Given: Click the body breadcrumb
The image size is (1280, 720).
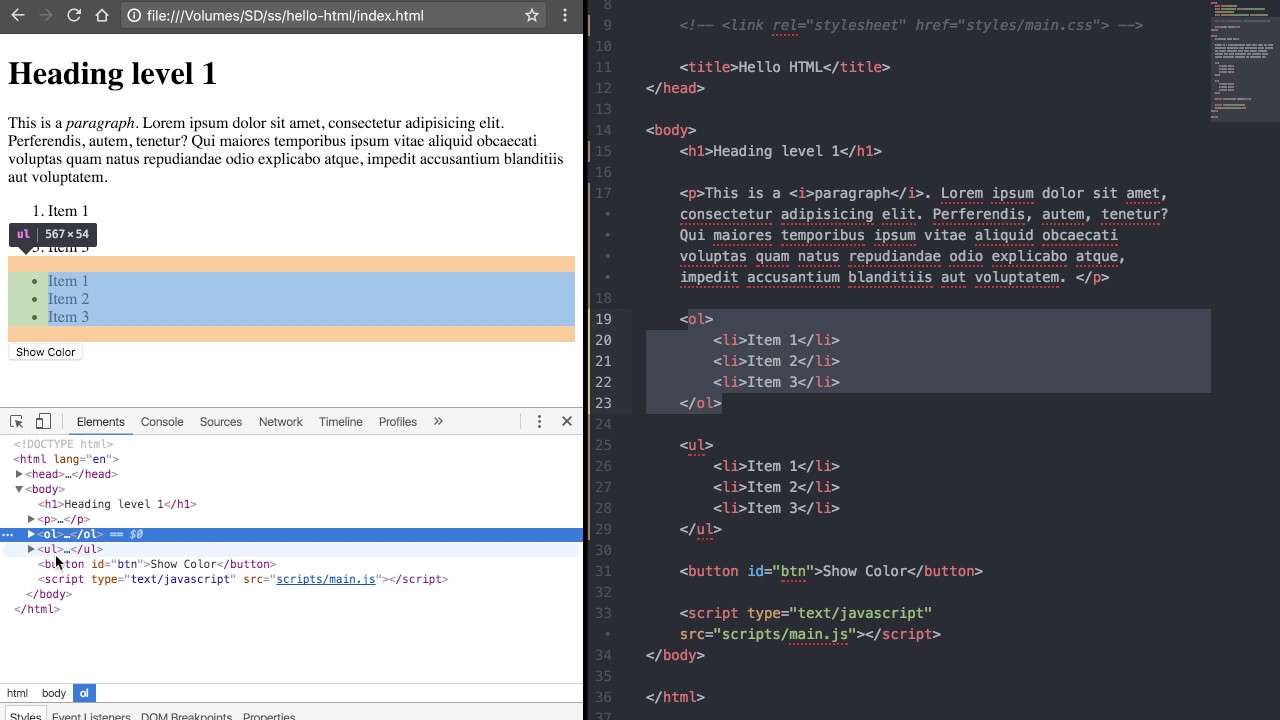Looking at the screenshot, I should [54, 693].
